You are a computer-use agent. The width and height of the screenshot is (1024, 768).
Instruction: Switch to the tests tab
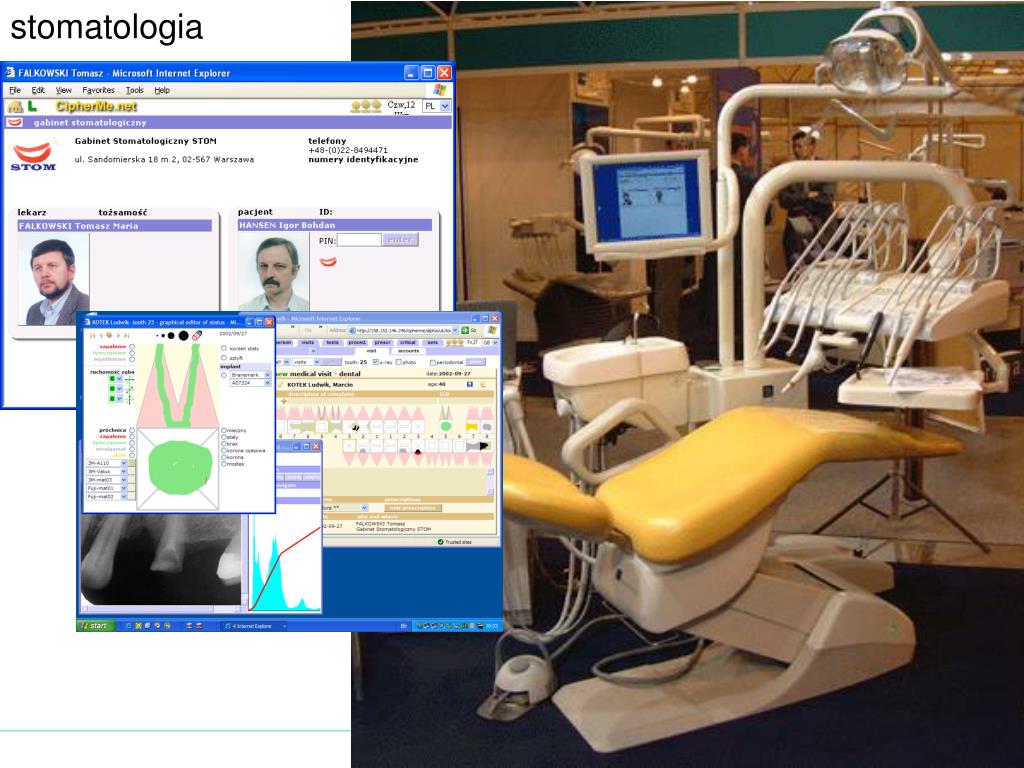tap(332, 342)
